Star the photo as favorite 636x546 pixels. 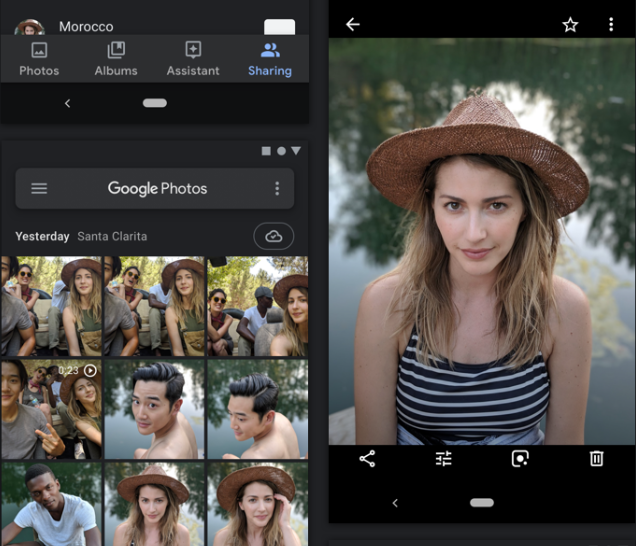[570, 24]
